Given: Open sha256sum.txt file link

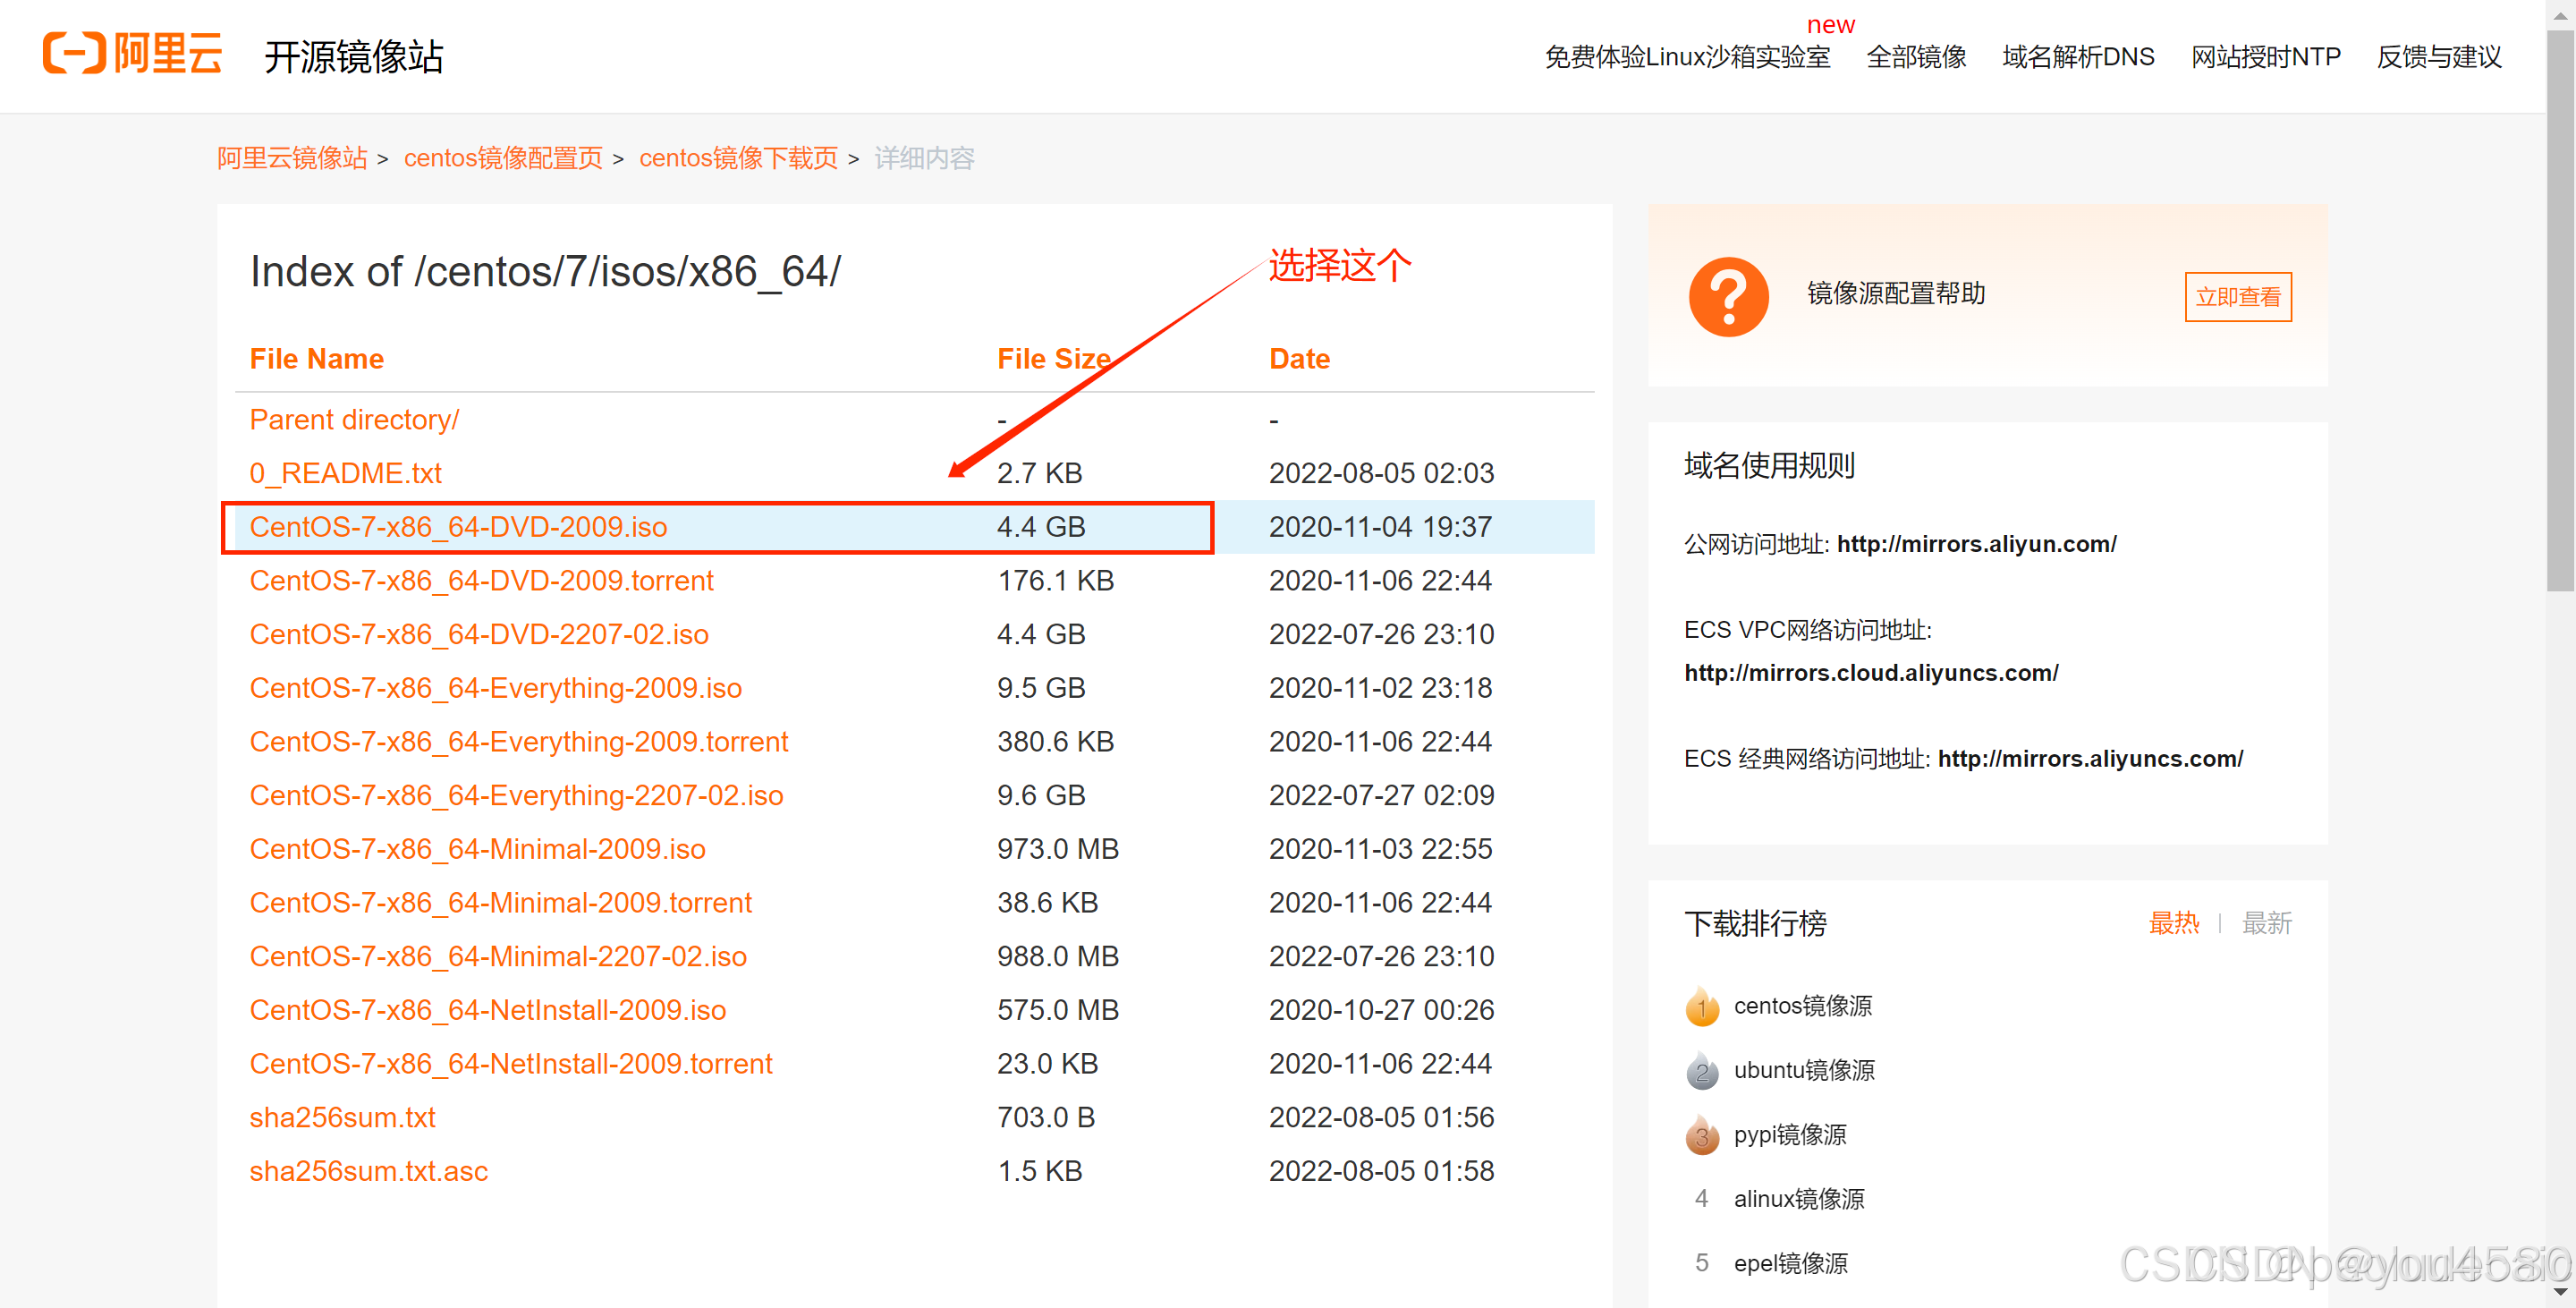Looking at the screenshot, I should pos(342,1117).
